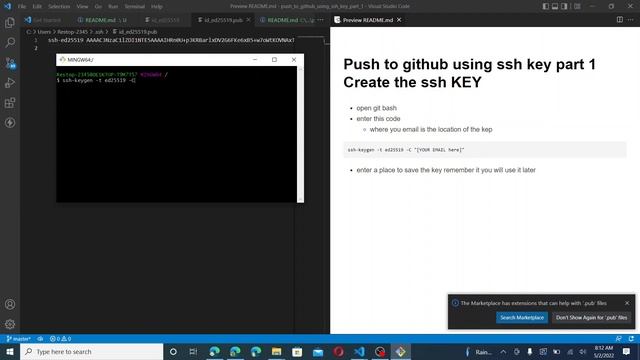Click the MINGW64 terminal vertical scrollbar
The width and height of the screenshot is (640, 360).
click(x=300, y=134)
